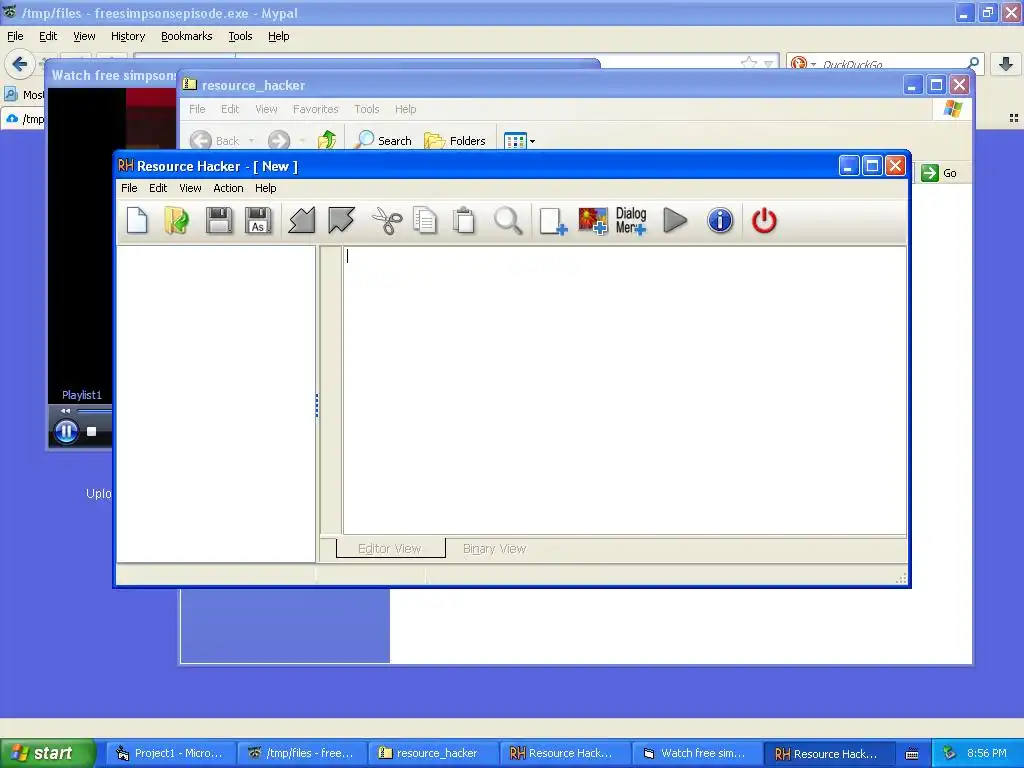
Task: Click the down-left arrow toolbar icon
Action: coord(302,220)
